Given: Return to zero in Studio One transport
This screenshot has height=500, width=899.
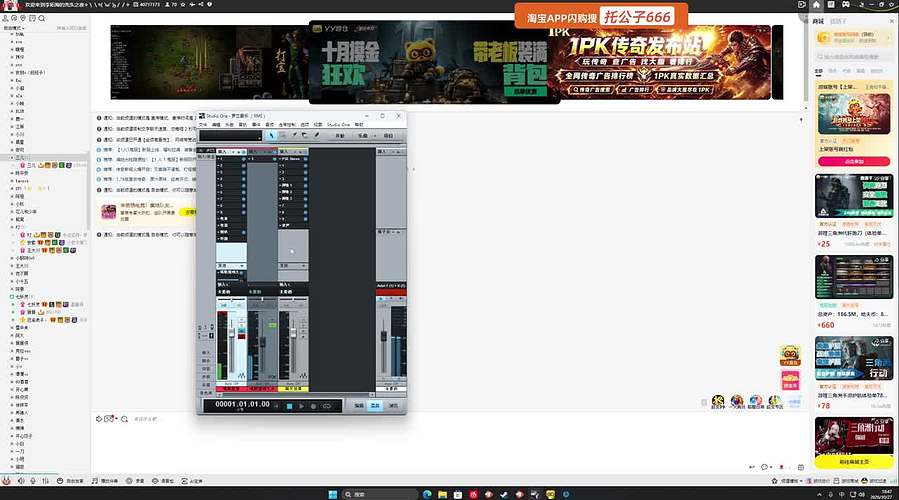Looking at the screenshot, I should tap(276, 406).
